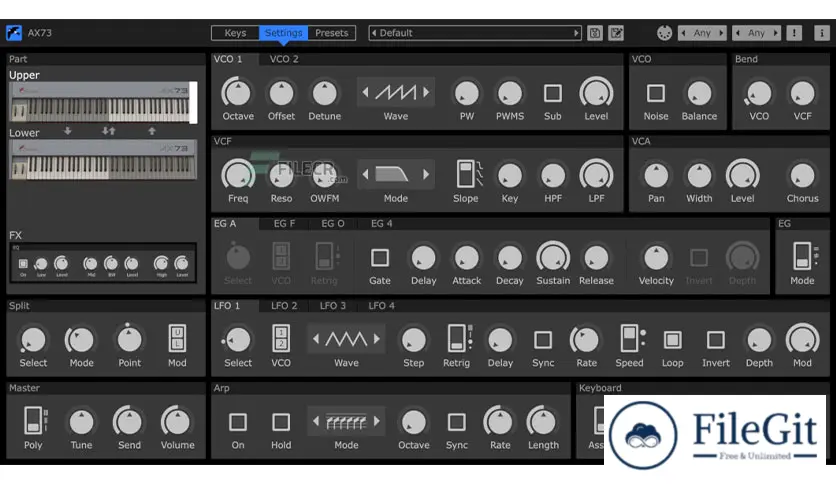Open the VCO 2 tab

(284, 59)
